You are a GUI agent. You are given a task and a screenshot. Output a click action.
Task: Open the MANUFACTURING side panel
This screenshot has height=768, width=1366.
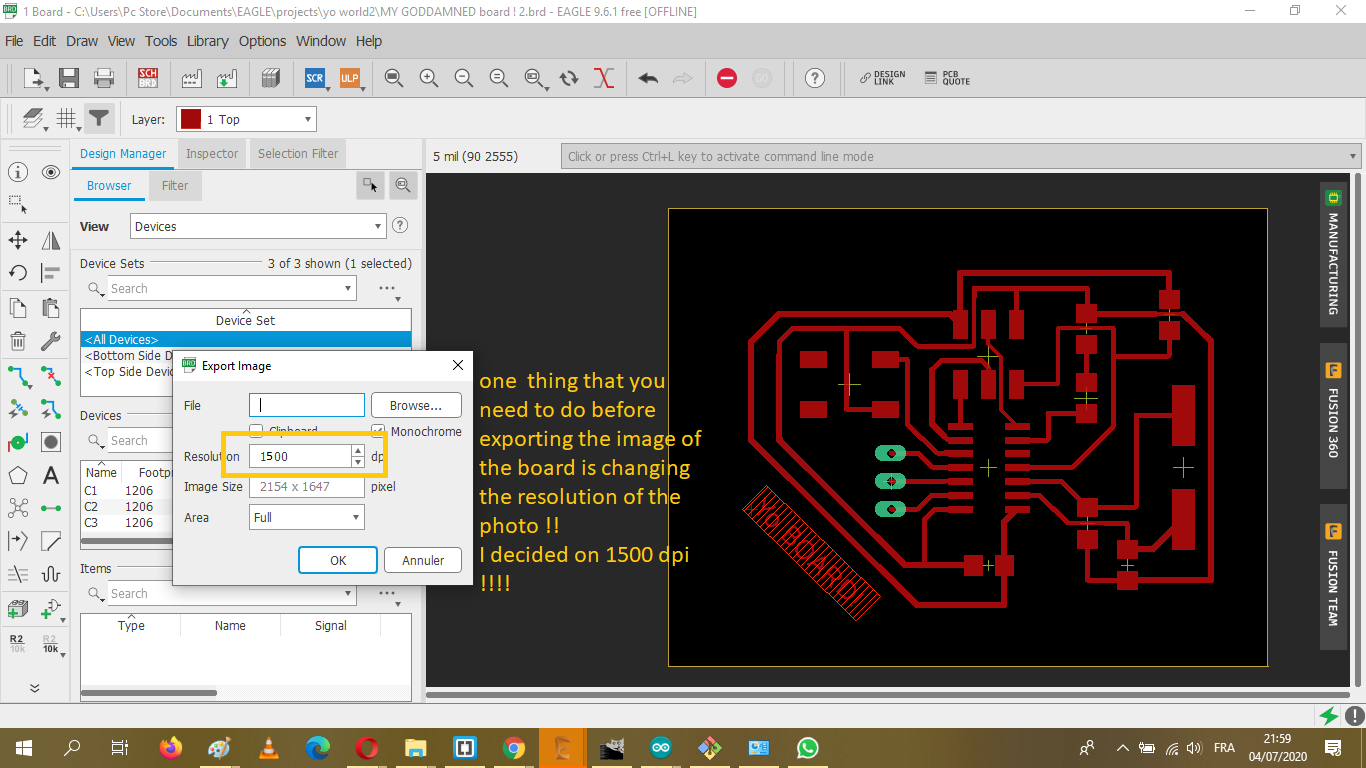(1332, 252)
